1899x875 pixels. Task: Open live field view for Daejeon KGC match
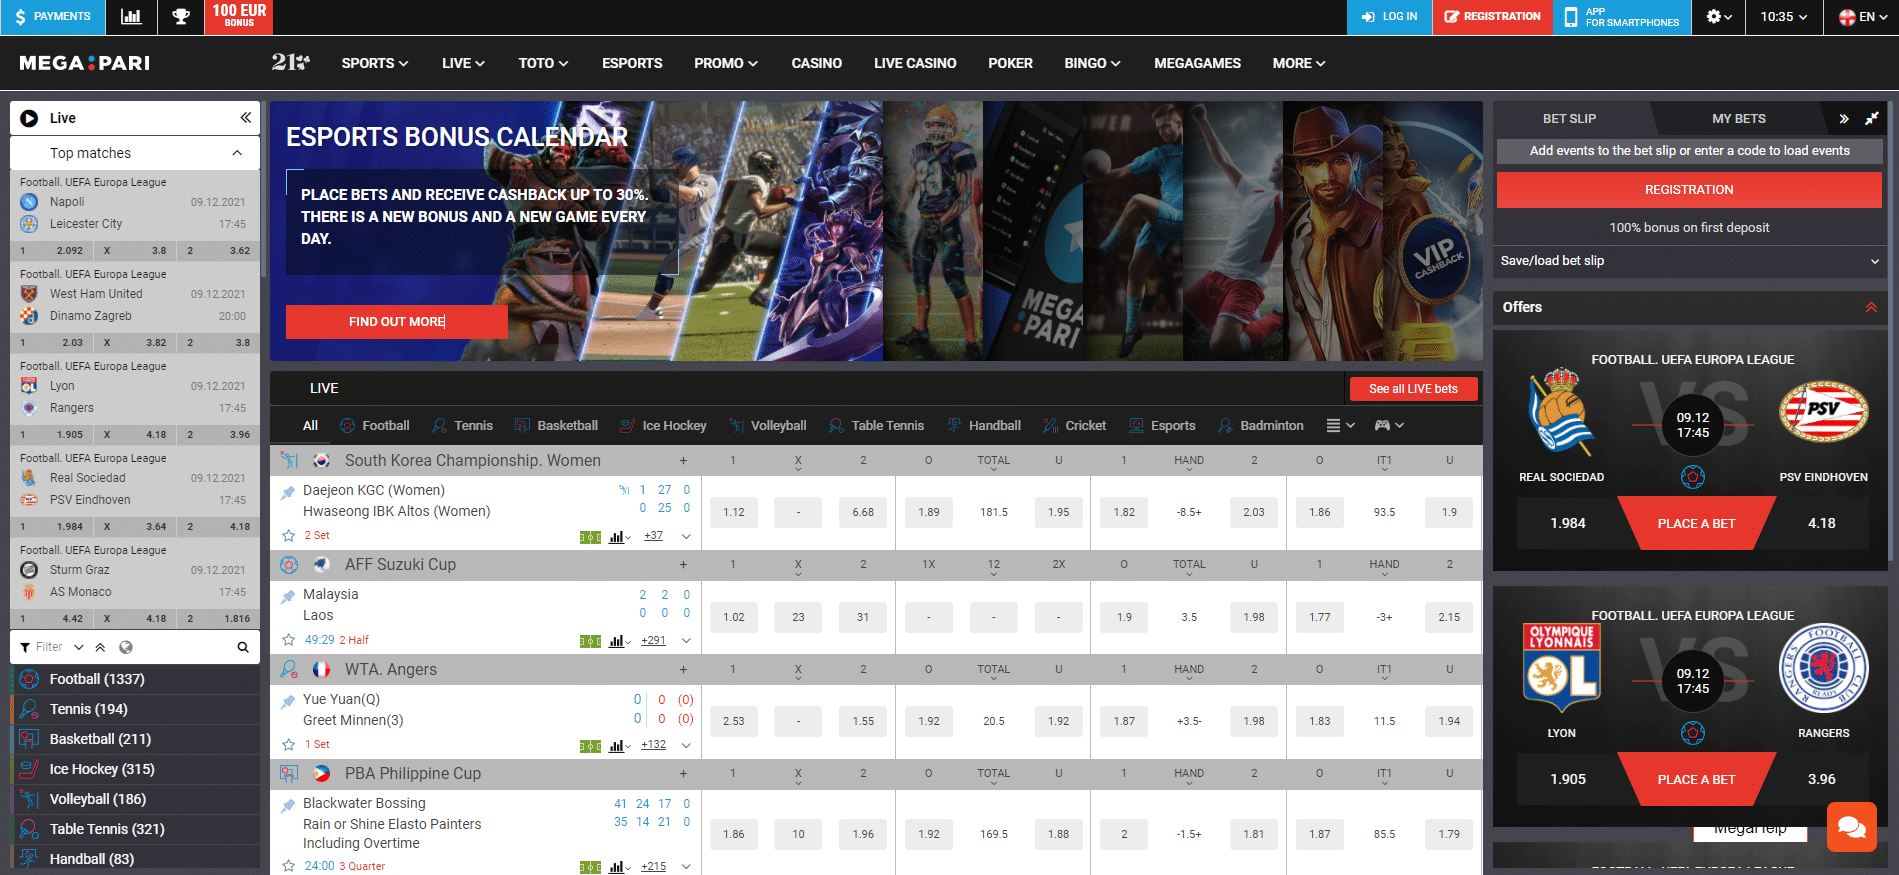coord(591,537)
